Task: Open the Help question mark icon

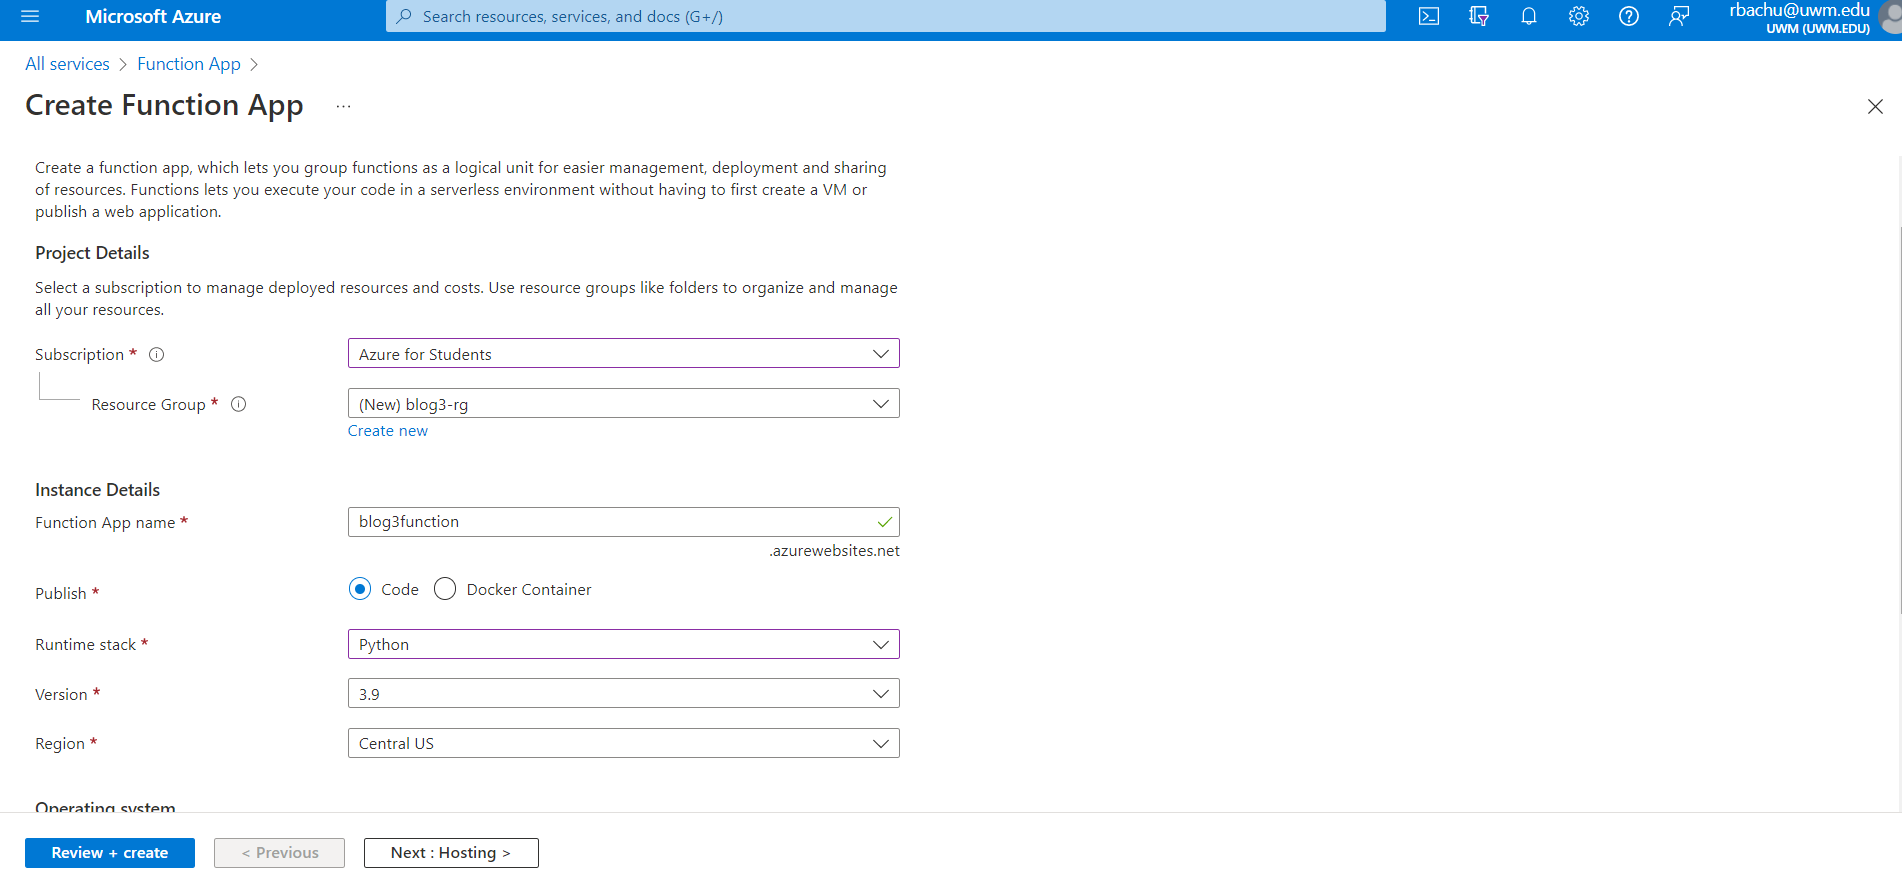Action: 1629,16
